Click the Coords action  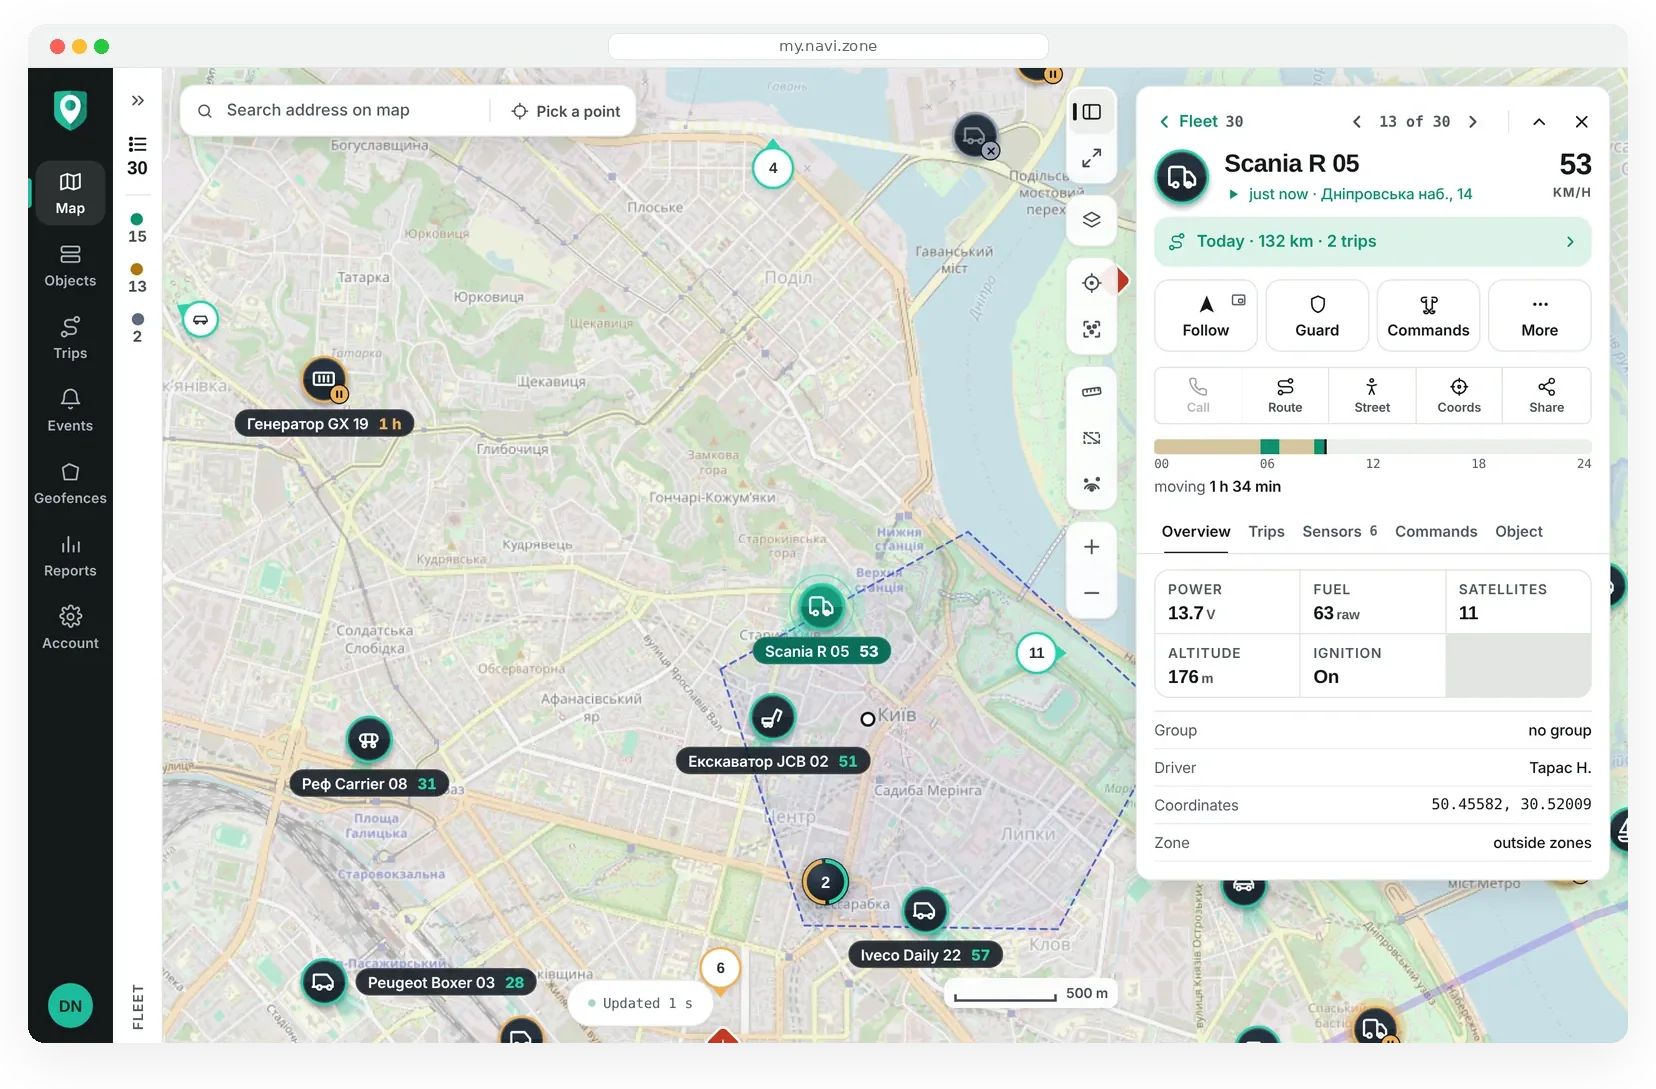[1459, 395]
